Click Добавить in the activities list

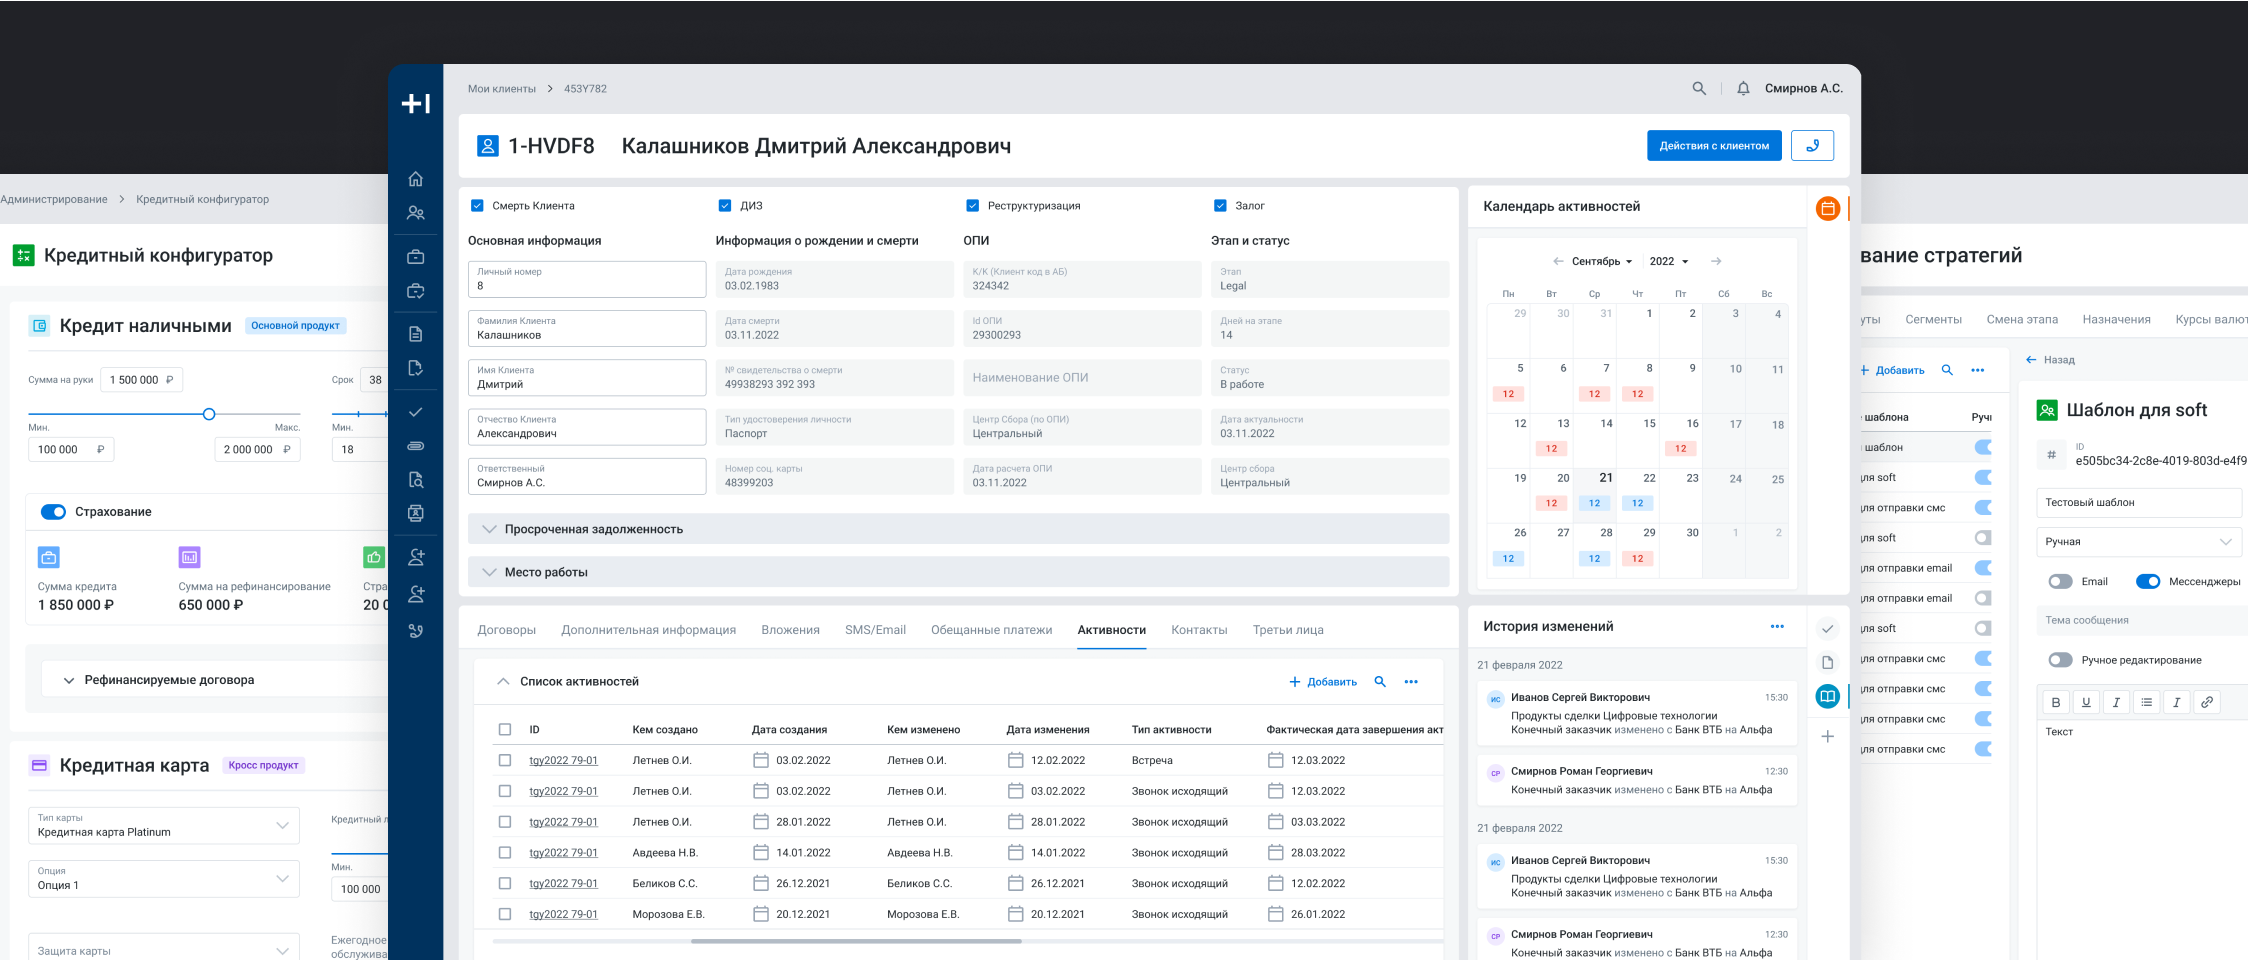tap(1323, 682)
